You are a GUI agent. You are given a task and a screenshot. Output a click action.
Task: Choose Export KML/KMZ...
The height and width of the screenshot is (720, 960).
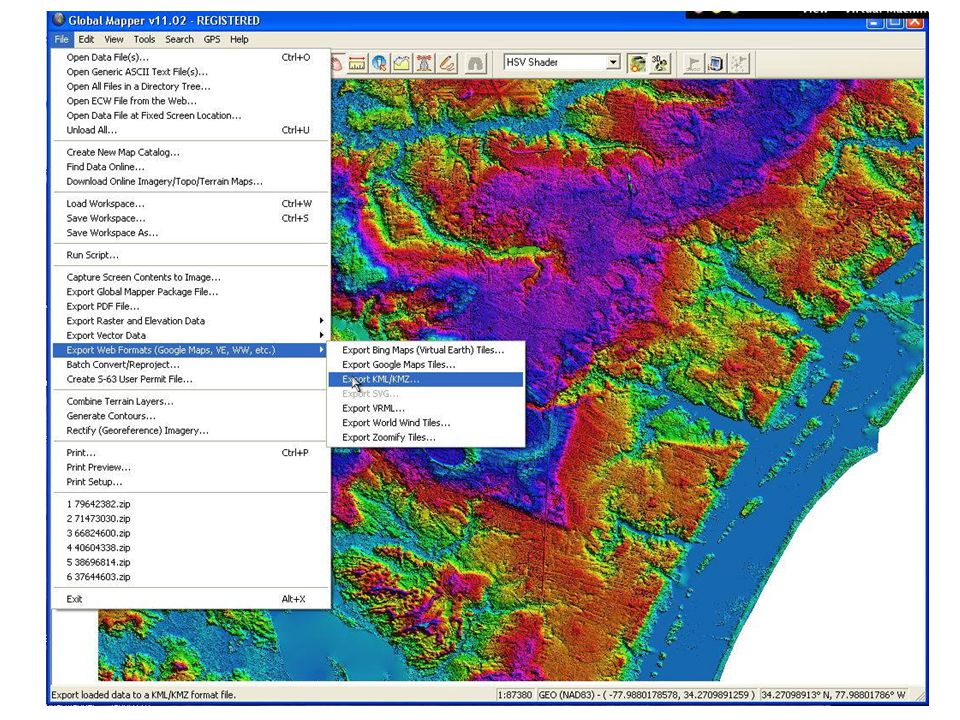(x=426, y=379)
